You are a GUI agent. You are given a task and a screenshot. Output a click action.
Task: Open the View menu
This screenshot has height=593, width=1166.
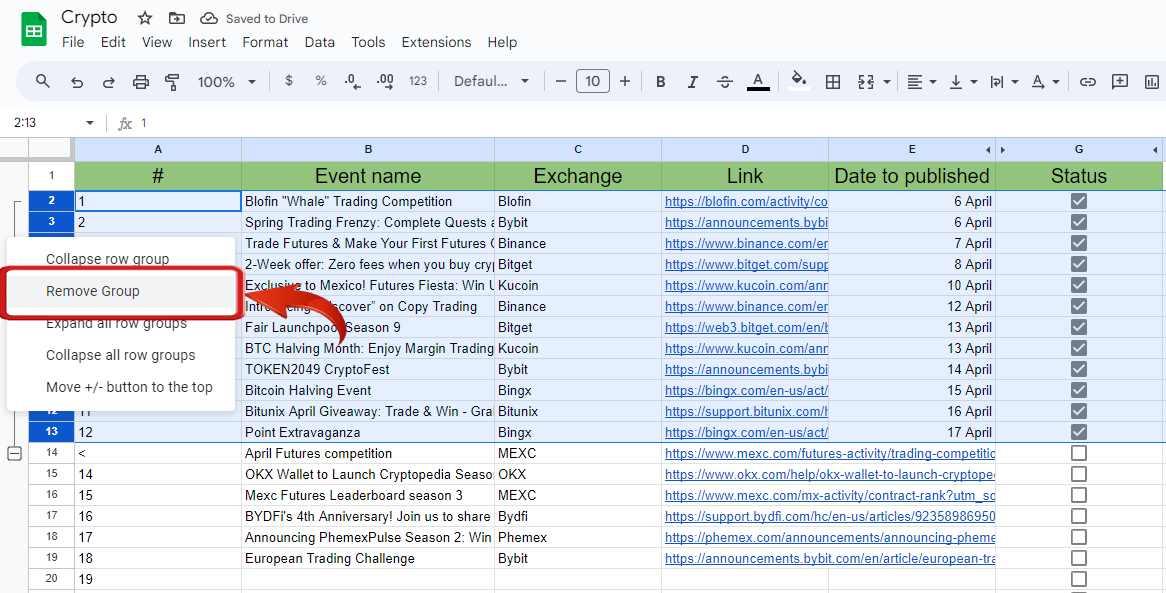[157, 42]
